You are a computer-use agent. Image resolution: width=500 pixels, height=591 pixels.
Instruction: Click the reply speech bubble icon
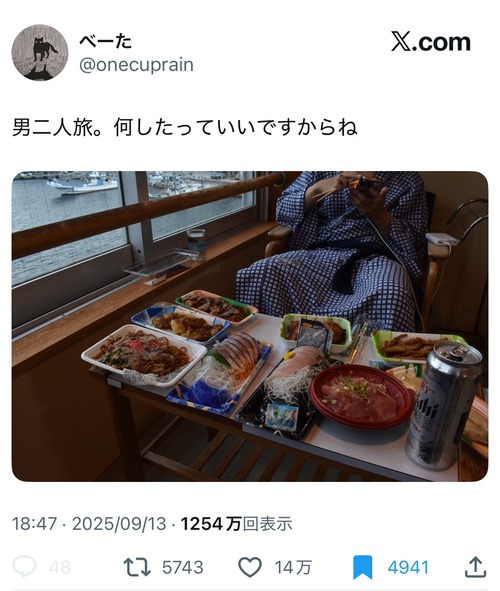pyautogui.click(x=24, y=567)
